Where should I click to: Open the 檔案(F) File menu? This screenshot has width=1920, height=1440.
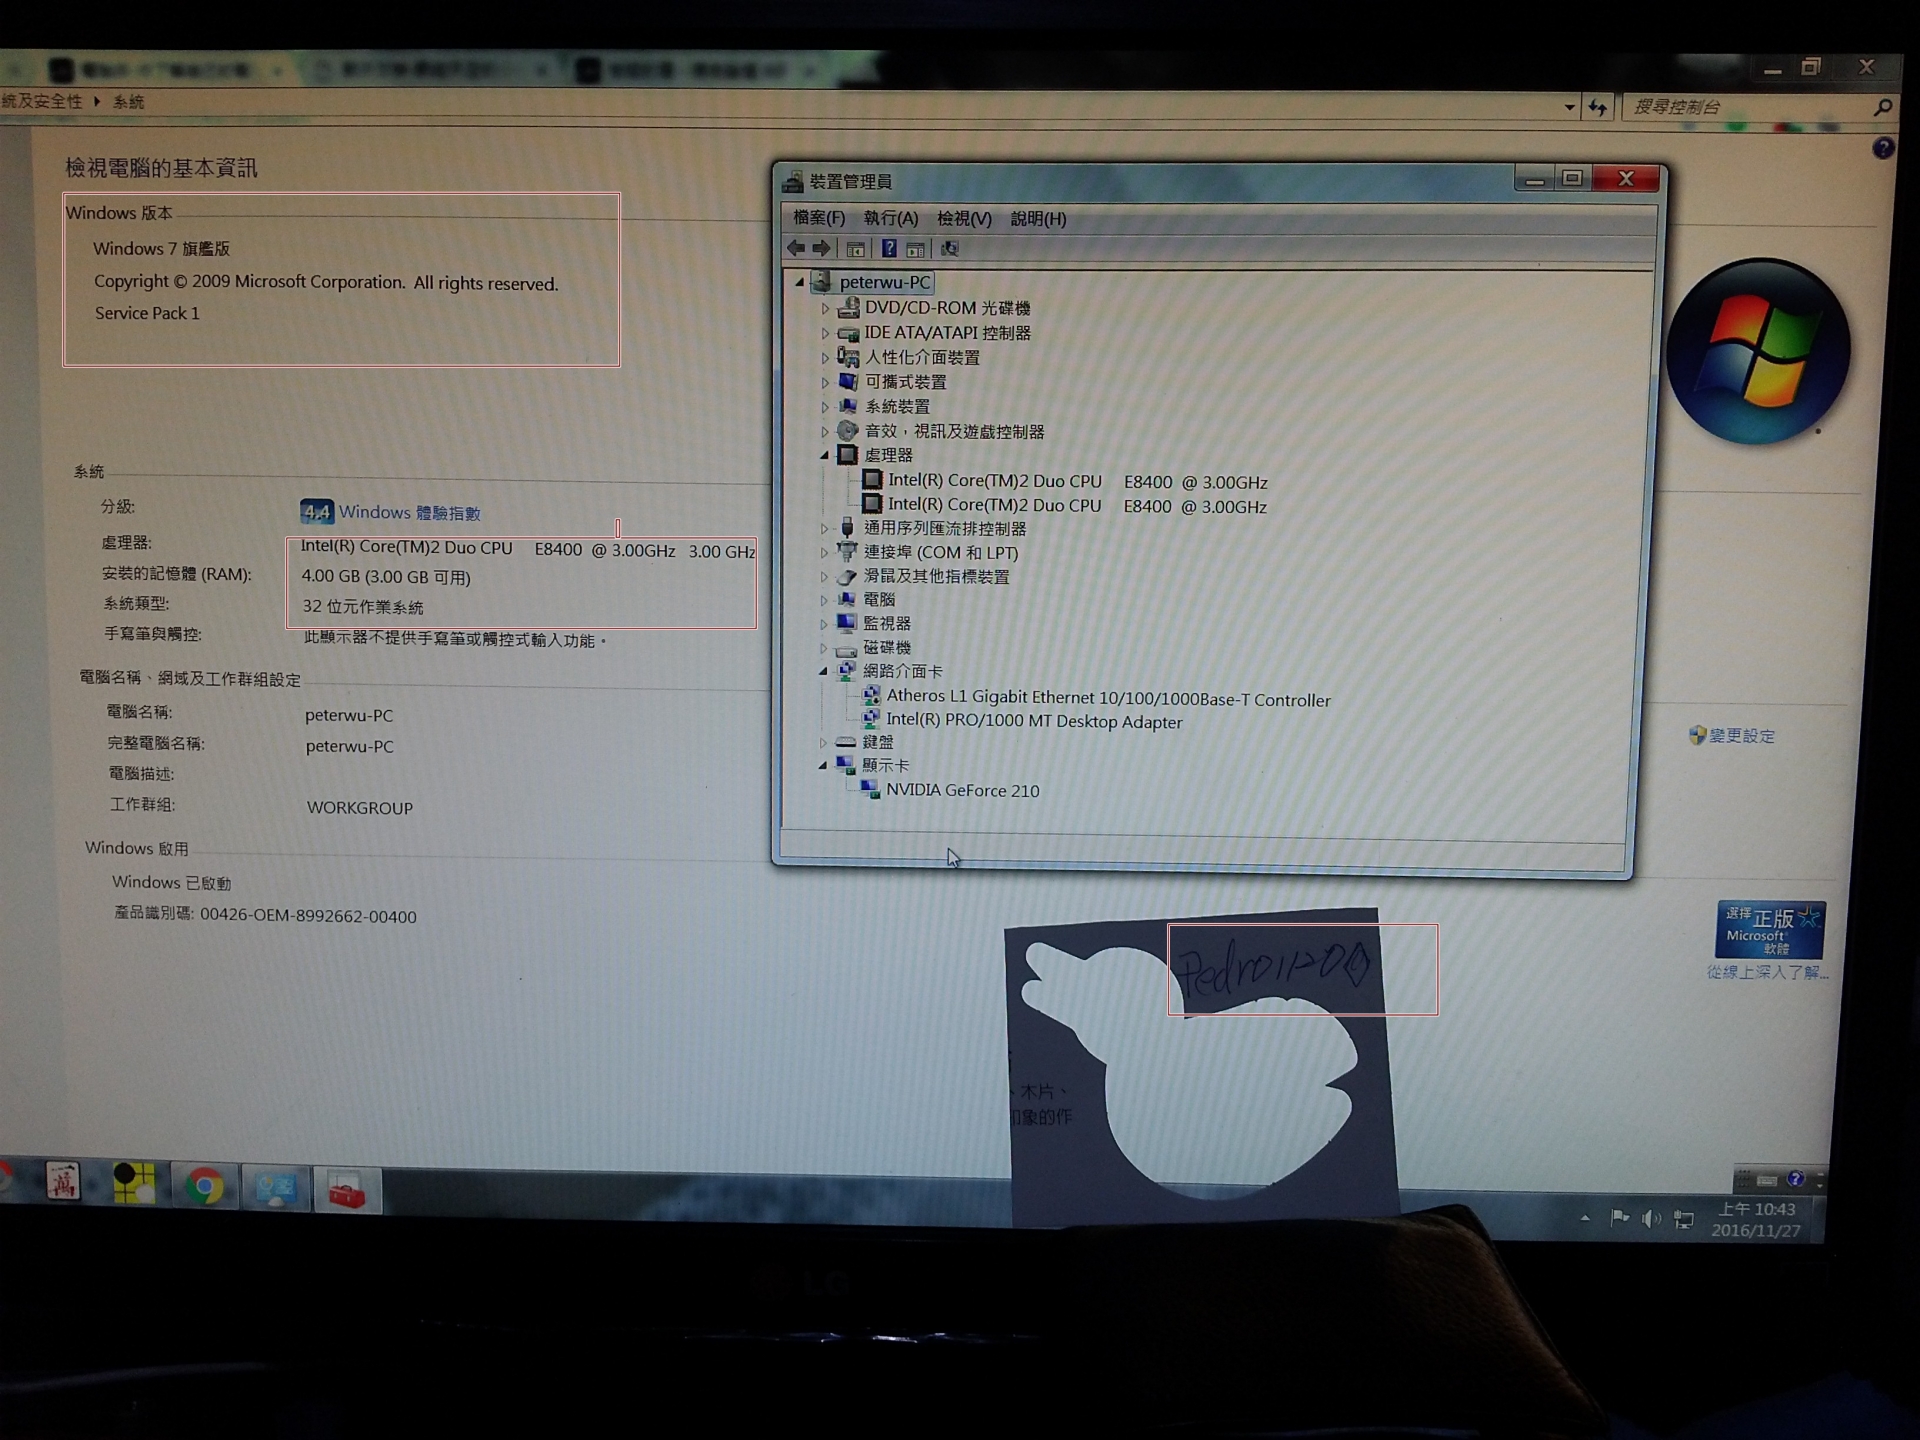pos(818,218)
